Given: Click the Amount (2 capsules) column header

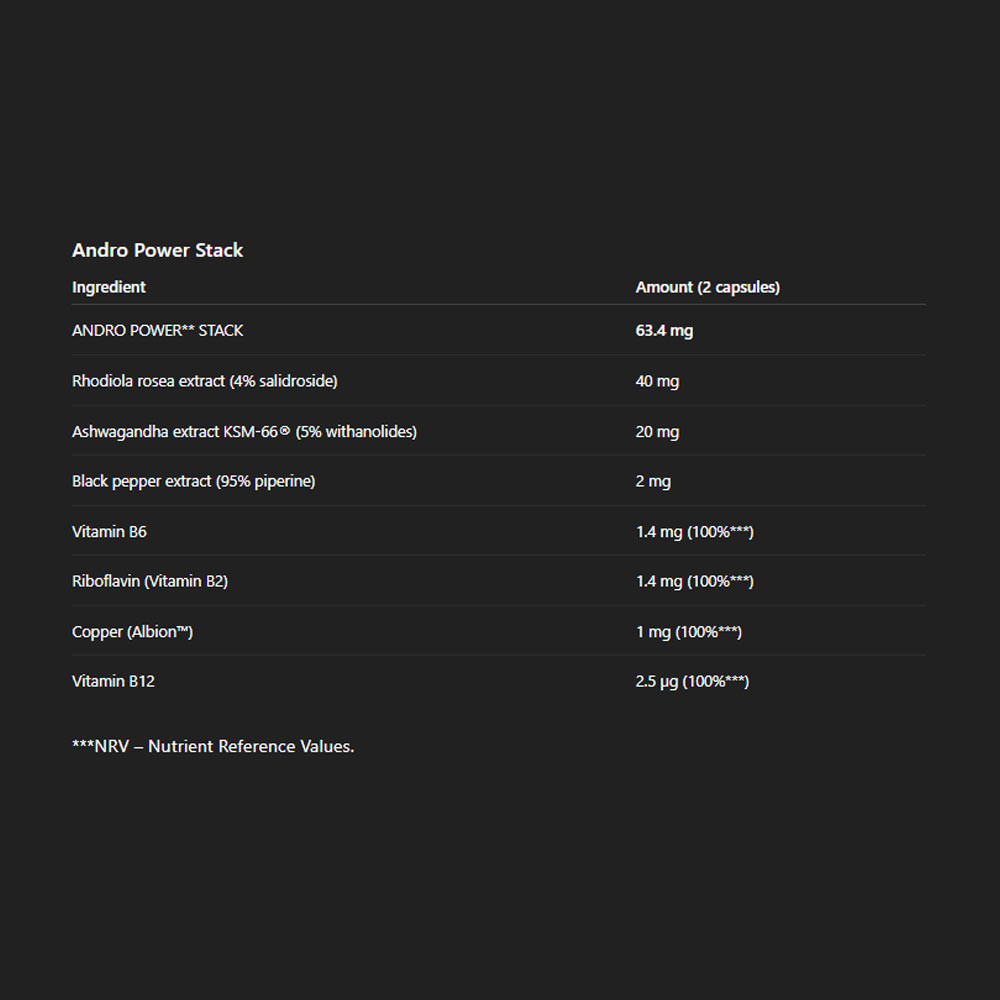Looking at the screenshot, I should pos(707,288).
